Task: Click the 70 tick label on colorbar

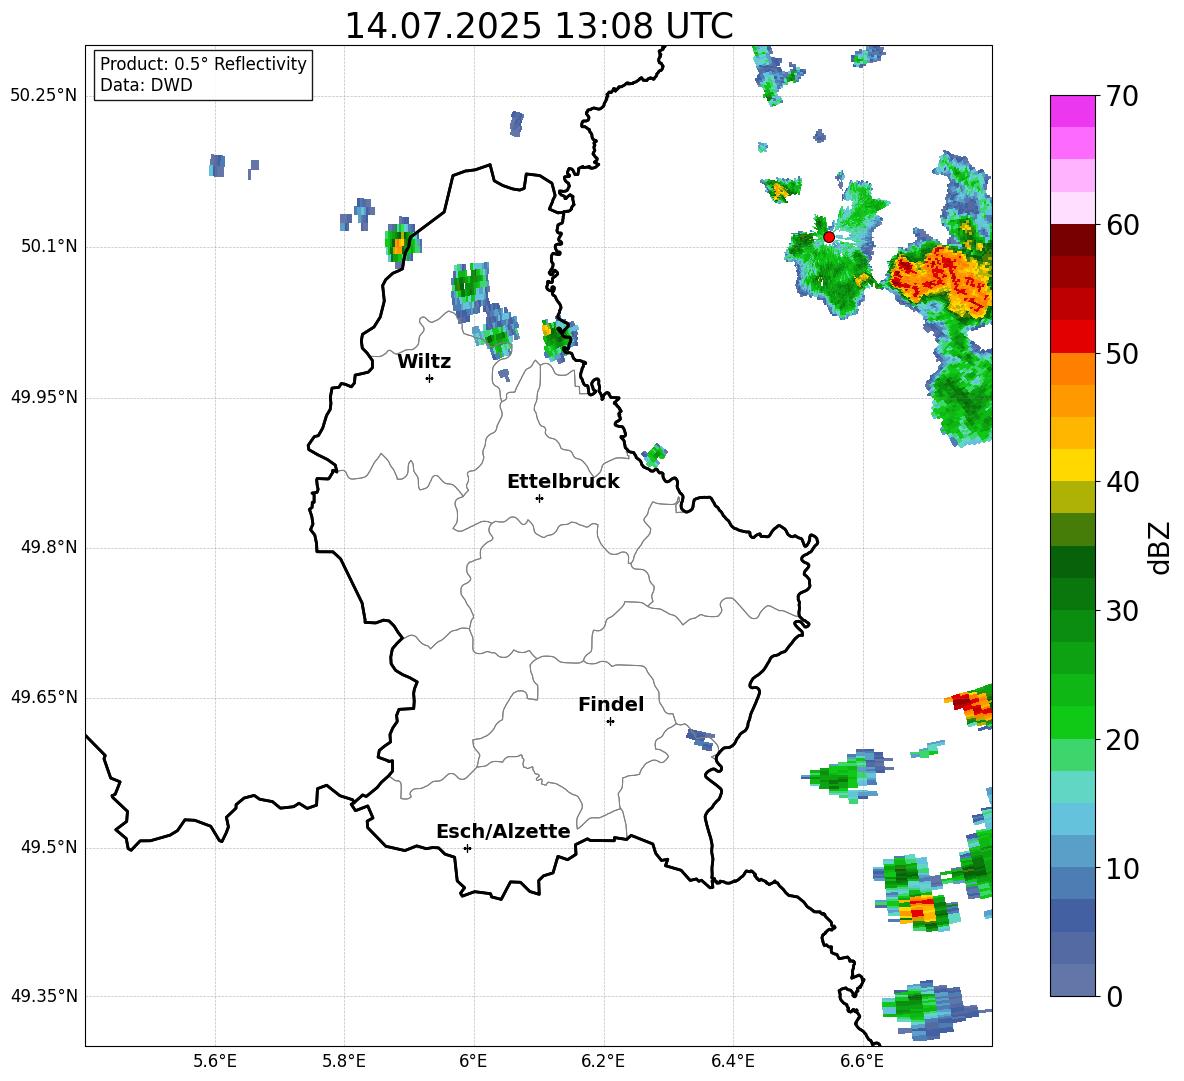Action: tap(1122, 96)
